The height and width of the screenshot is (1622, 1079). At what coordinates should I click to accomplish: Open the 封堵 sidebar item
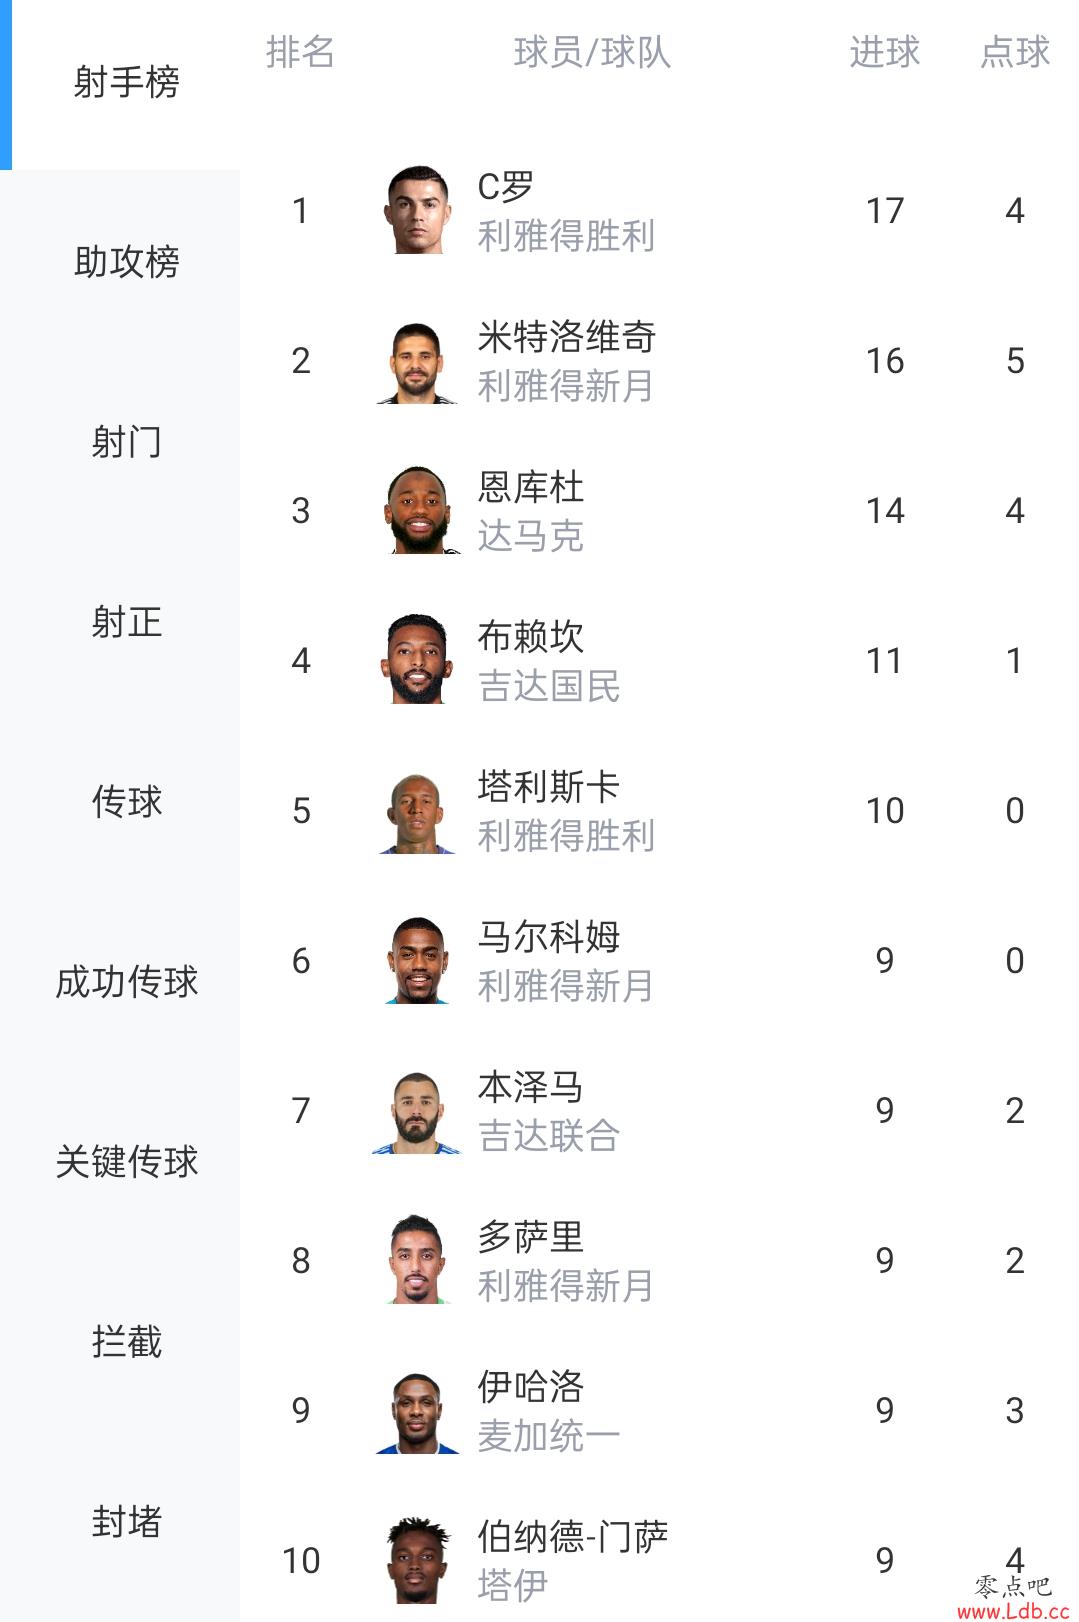pyautogui.click(x=126, y=1521)
